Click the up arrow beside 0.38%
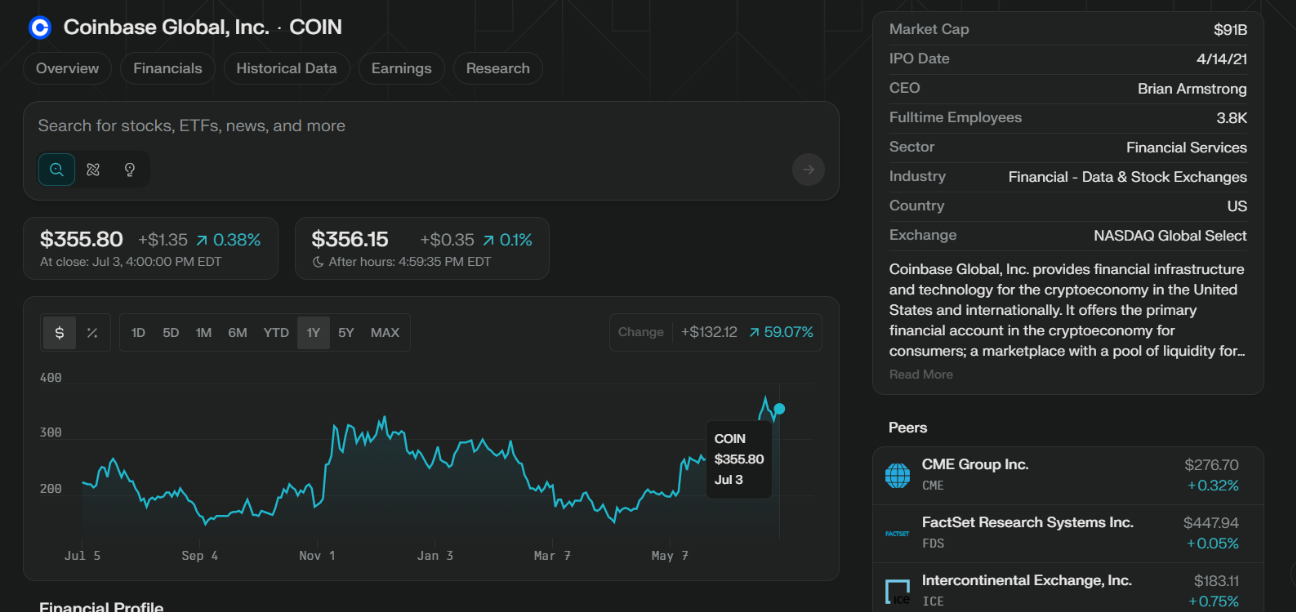This screenshot has height=612, width=1296. pos(202,240)
